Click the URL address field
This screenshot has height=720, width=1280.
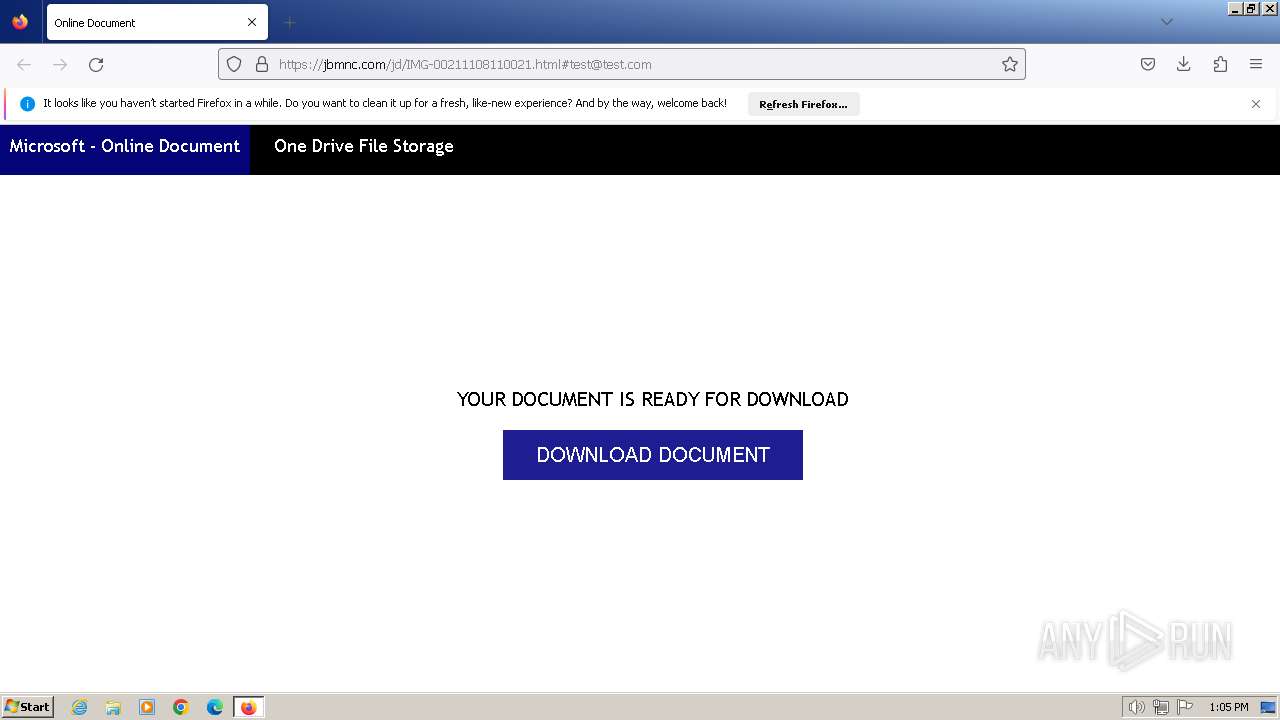[x=621, y=64]
